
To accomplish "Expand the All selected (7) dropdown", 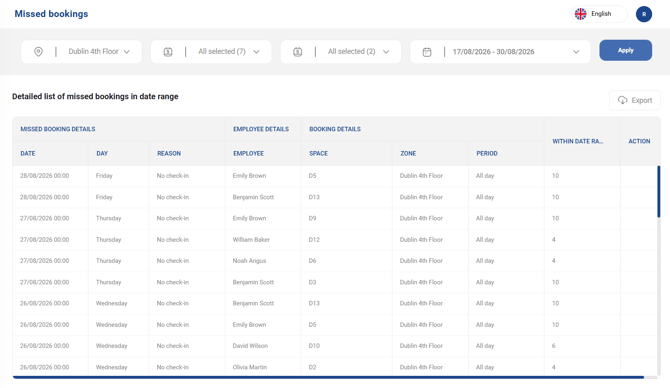I will [x=211, y=52].
